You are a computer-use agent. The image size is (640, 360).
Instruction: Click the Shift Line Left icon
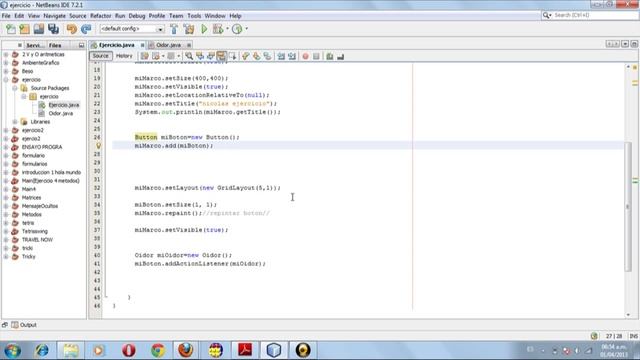(x=281, y=56)
